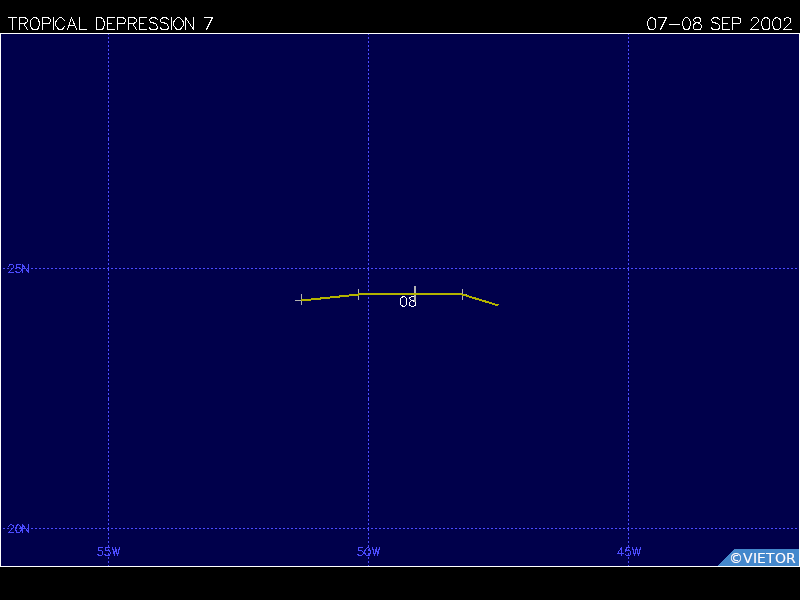
Task: Click the 55W longitude label
Action: click(109, 552)
